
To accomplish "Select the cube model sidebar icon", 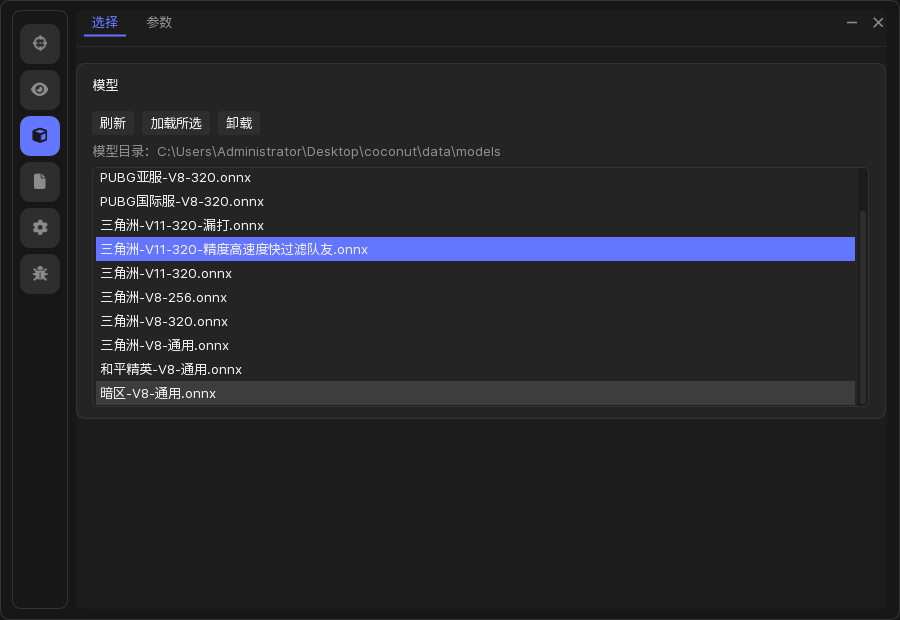I will click(40, 135).
